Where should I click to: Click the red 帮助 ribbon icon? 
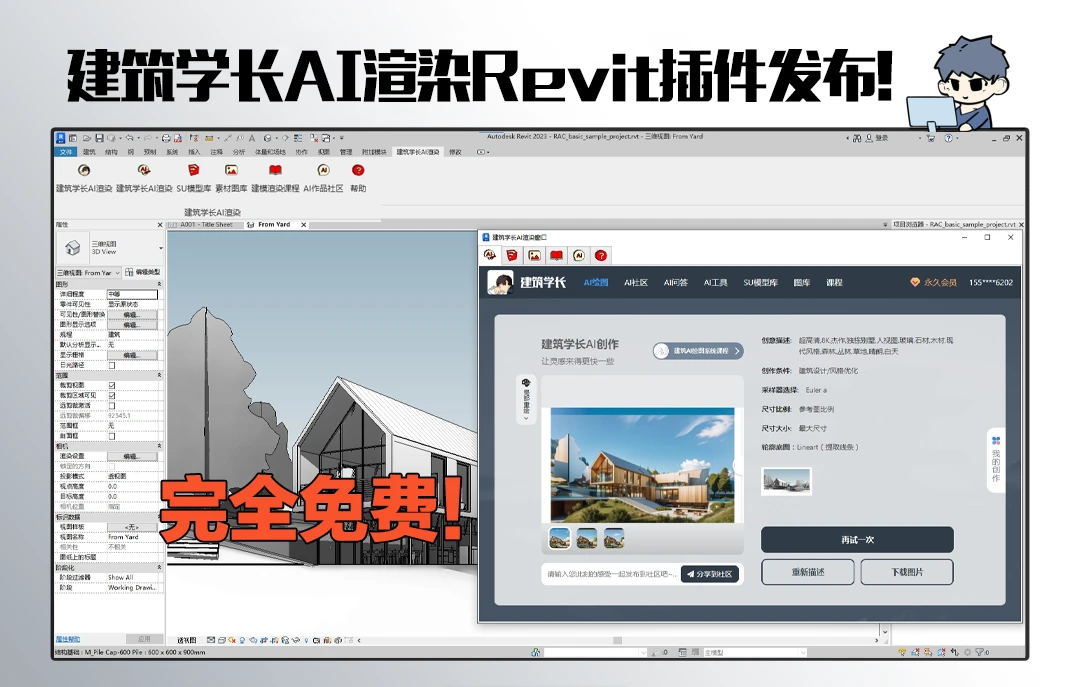click(x=358, y=170)
